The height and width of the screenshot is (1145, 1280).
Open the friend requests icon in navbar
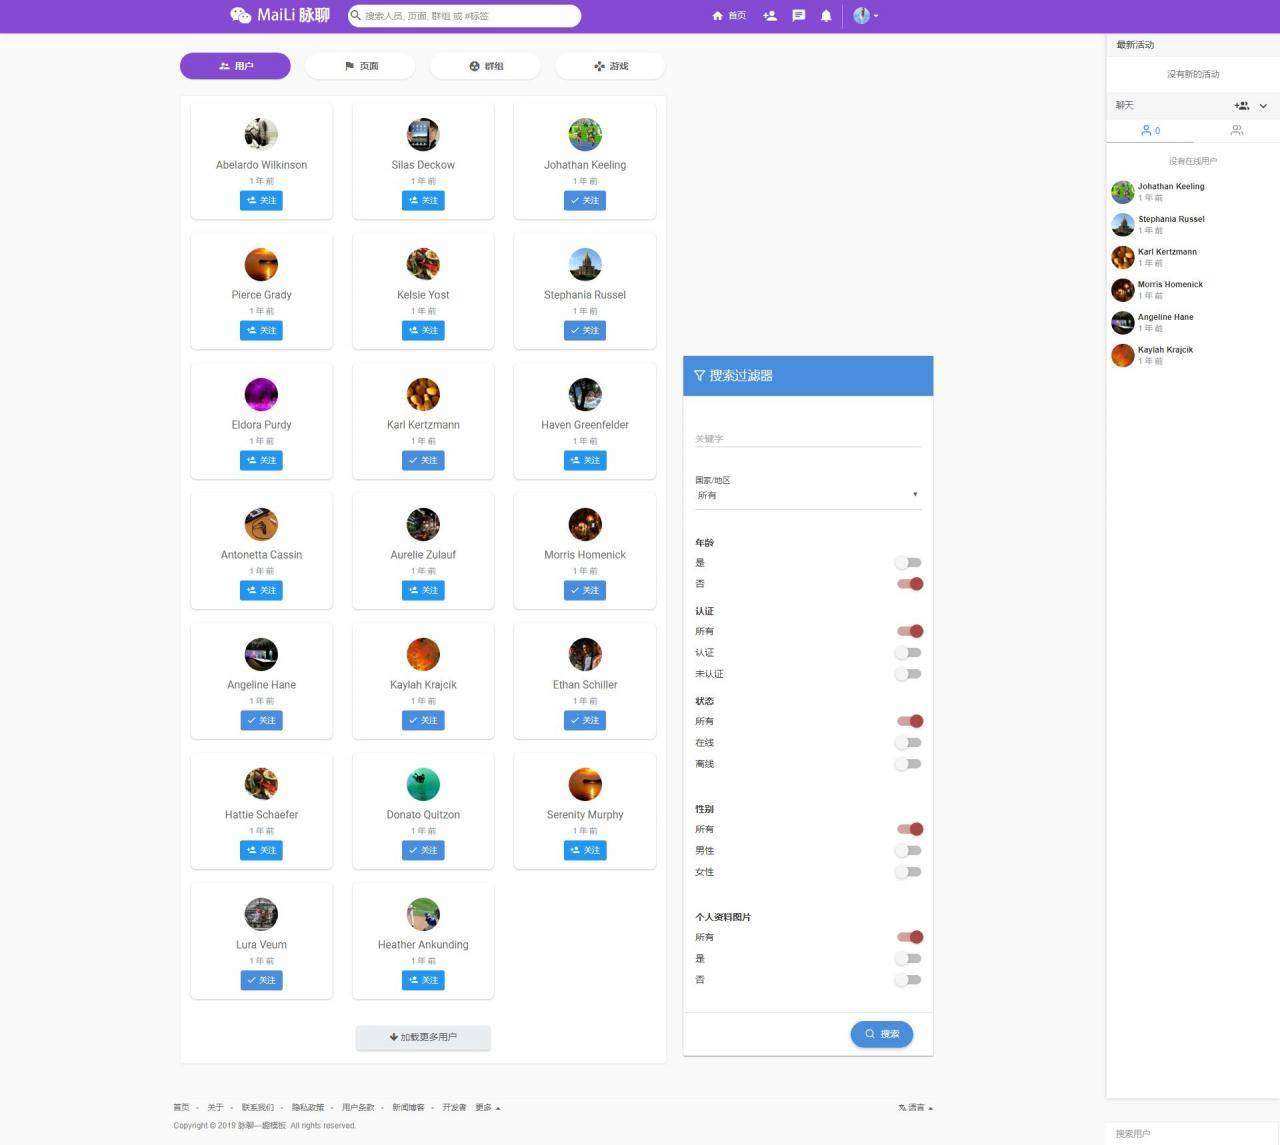click(769, 16)
